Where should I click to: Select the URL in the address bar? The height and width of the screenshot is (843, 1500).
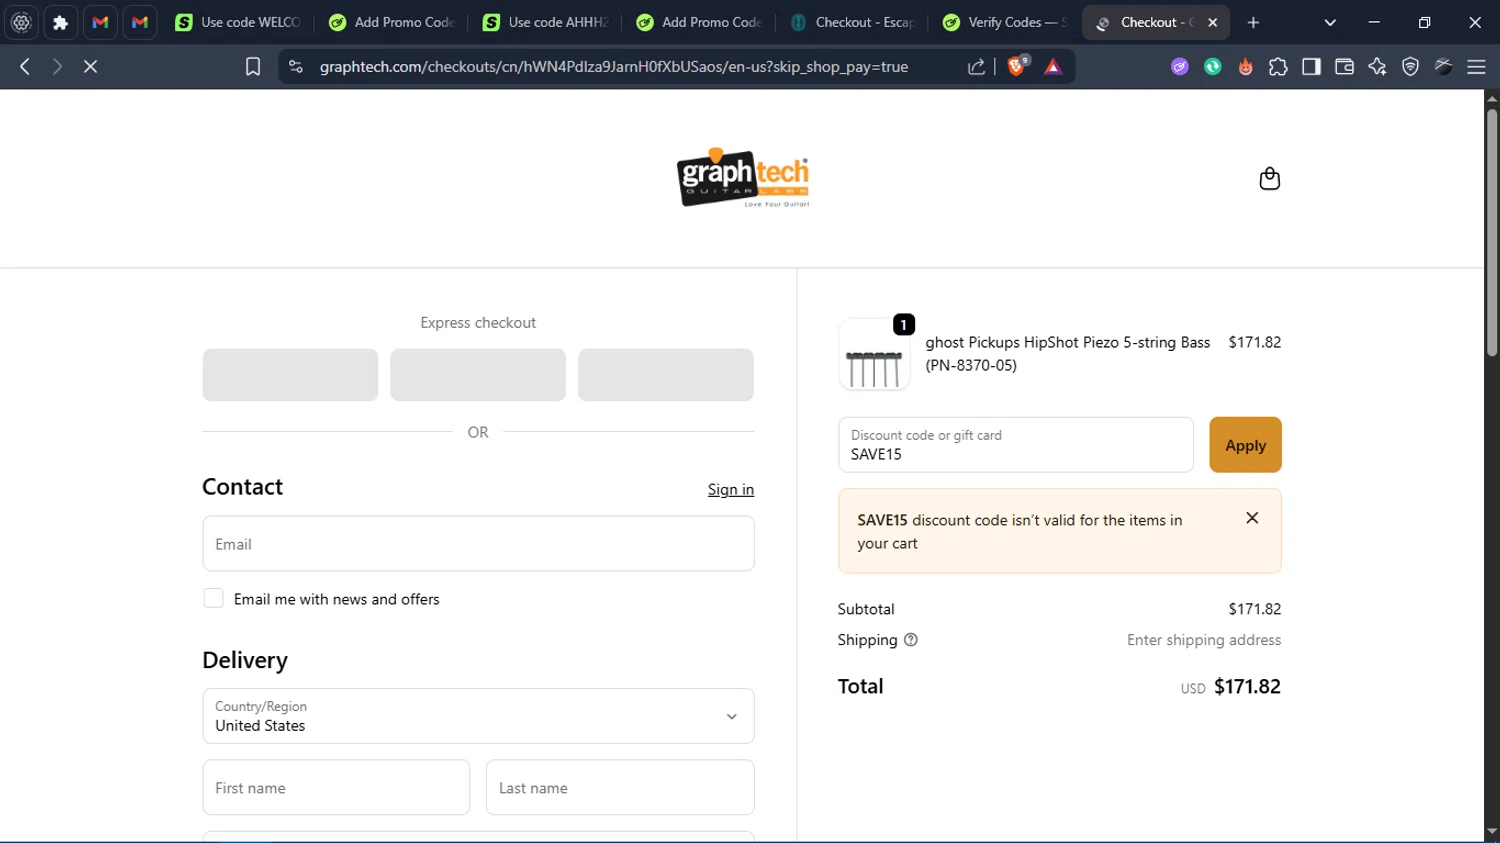pos(614,66)
